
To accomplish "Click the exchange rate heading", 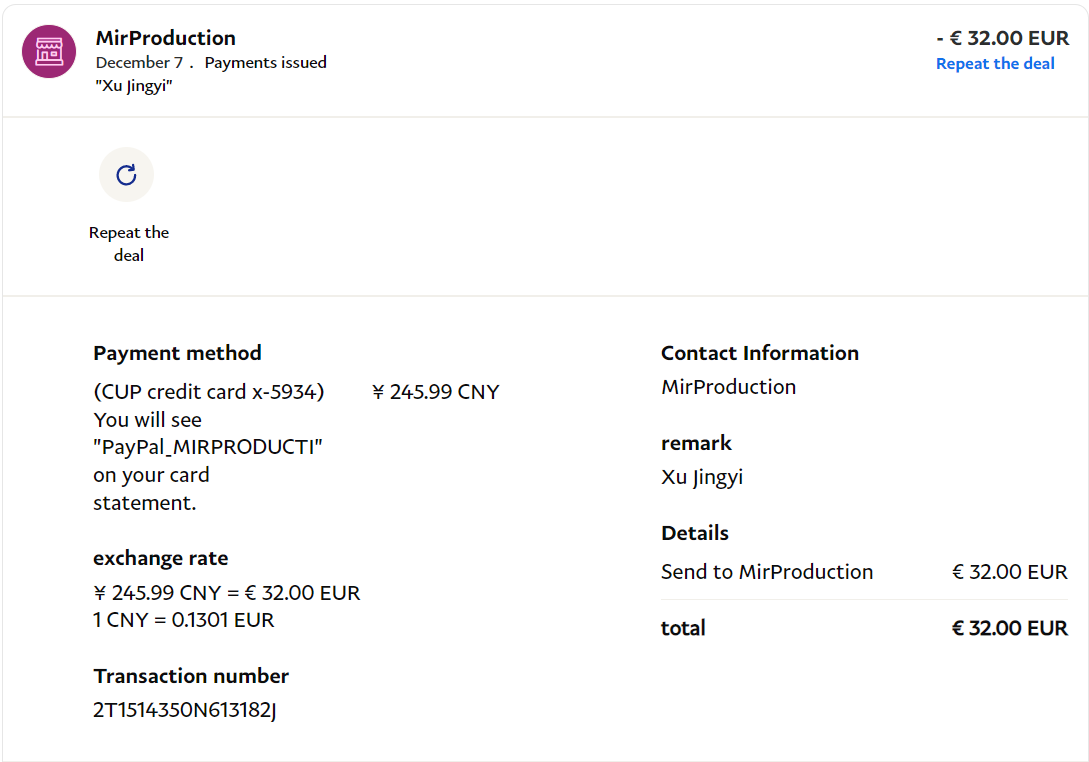I will pyautogui.click(x=160, y=558).
